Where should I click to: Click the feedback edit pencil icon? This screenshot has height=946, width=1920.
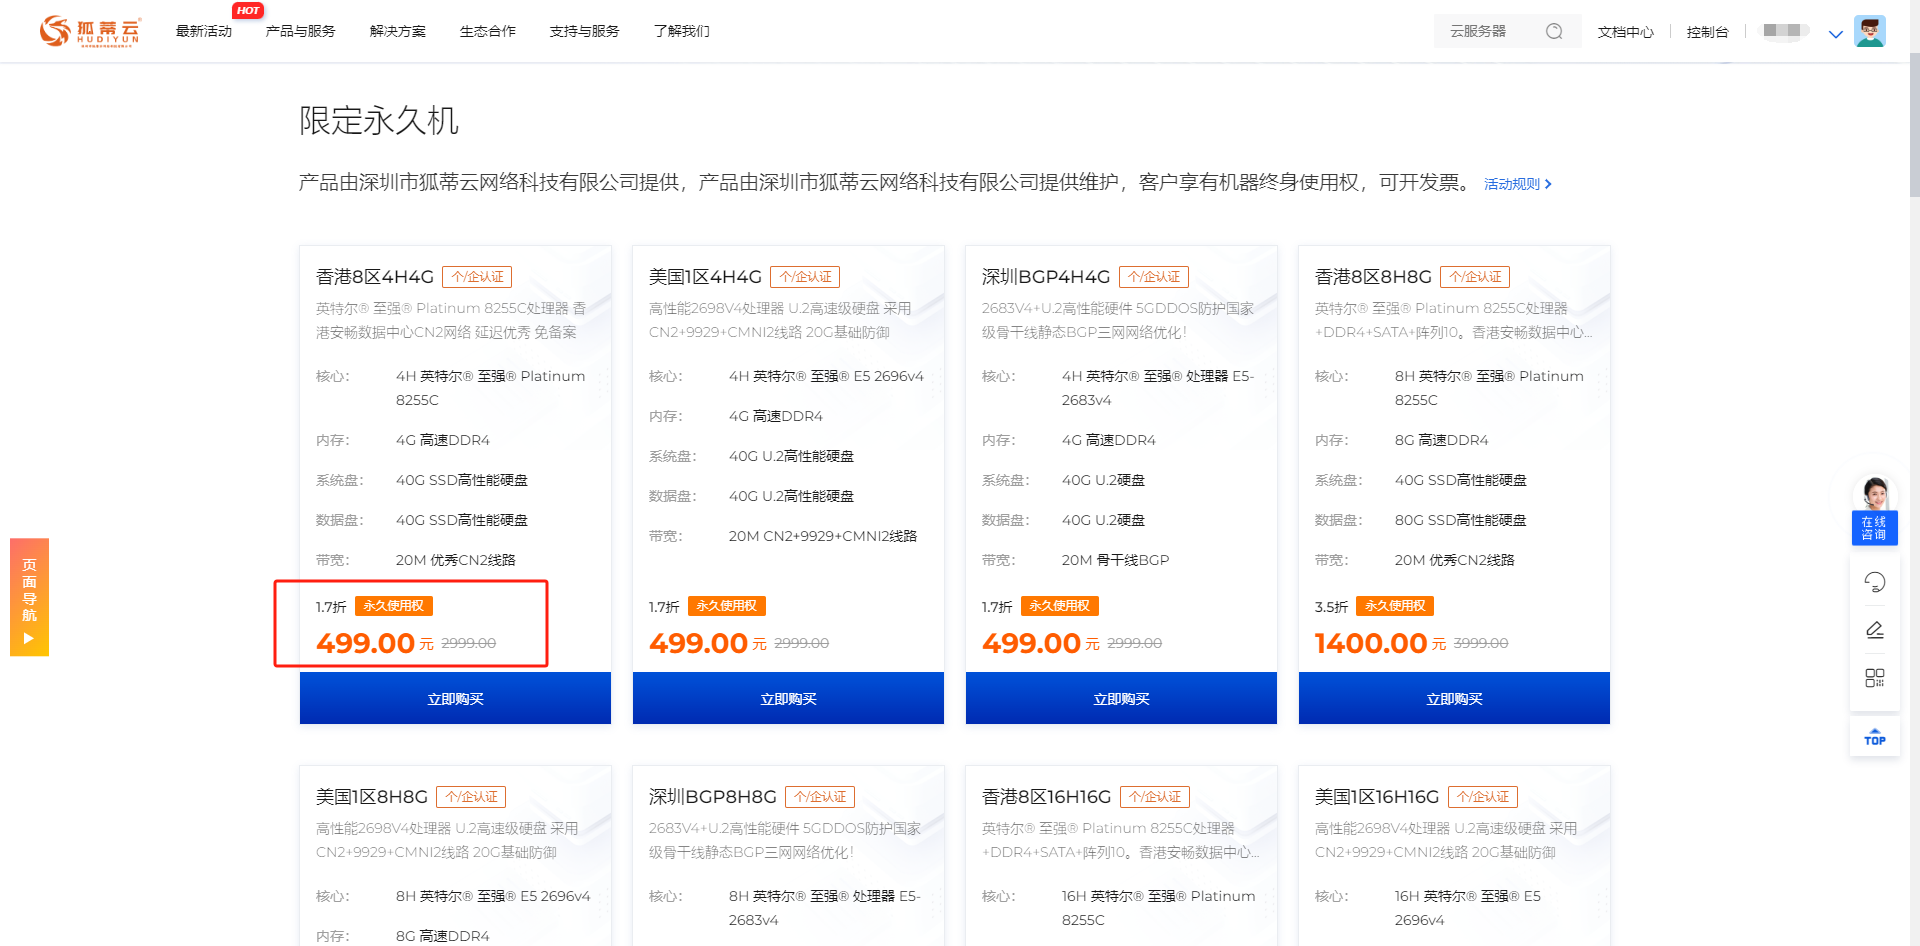pyautogui.click(x=1875, y=630)
